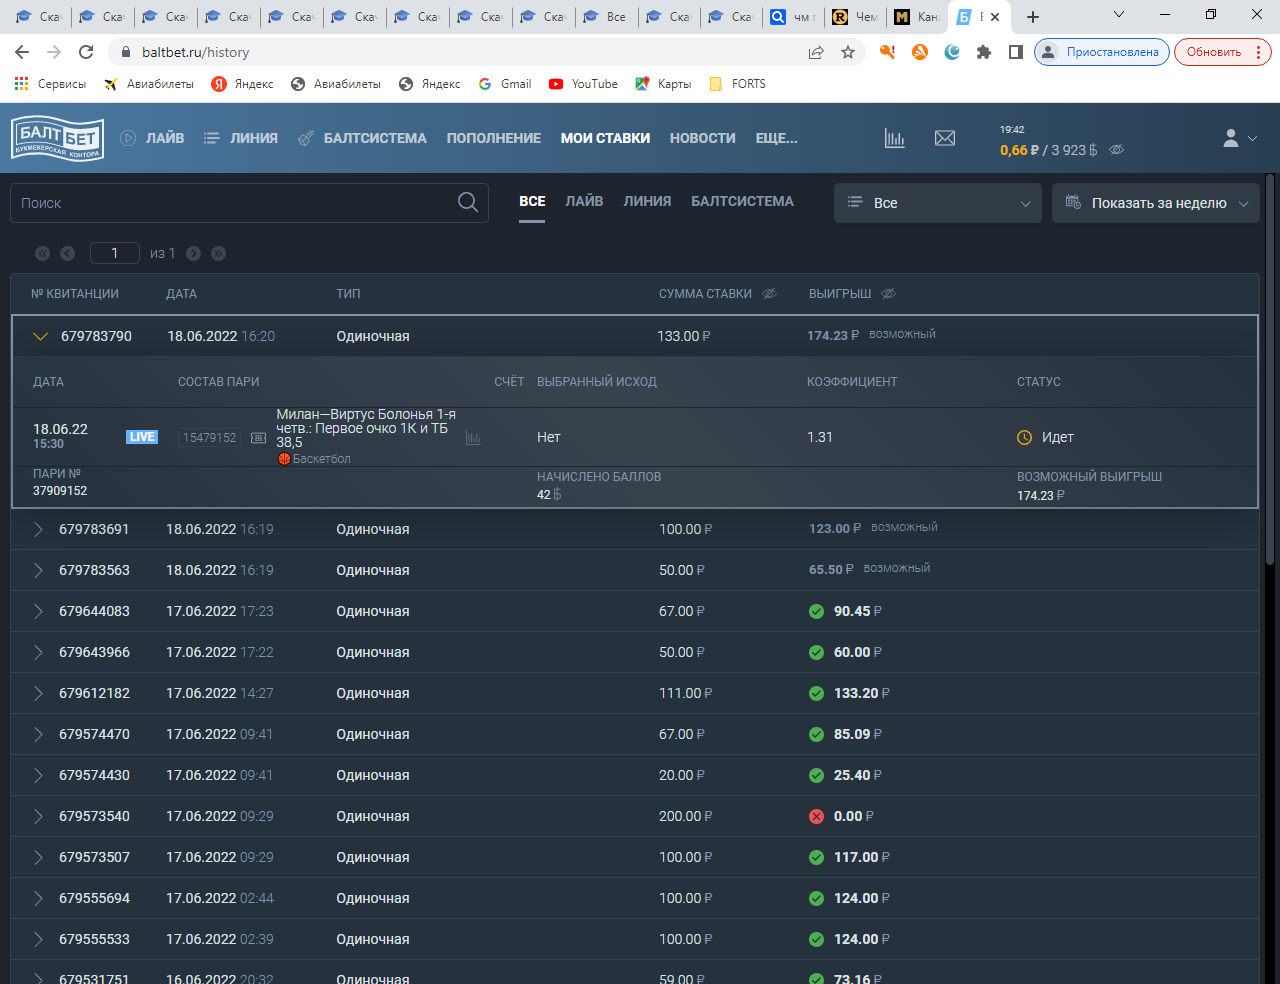This screenshot has width=1280, height=984.
Task: Open messages envelope icon
Action: coord(945,138)
